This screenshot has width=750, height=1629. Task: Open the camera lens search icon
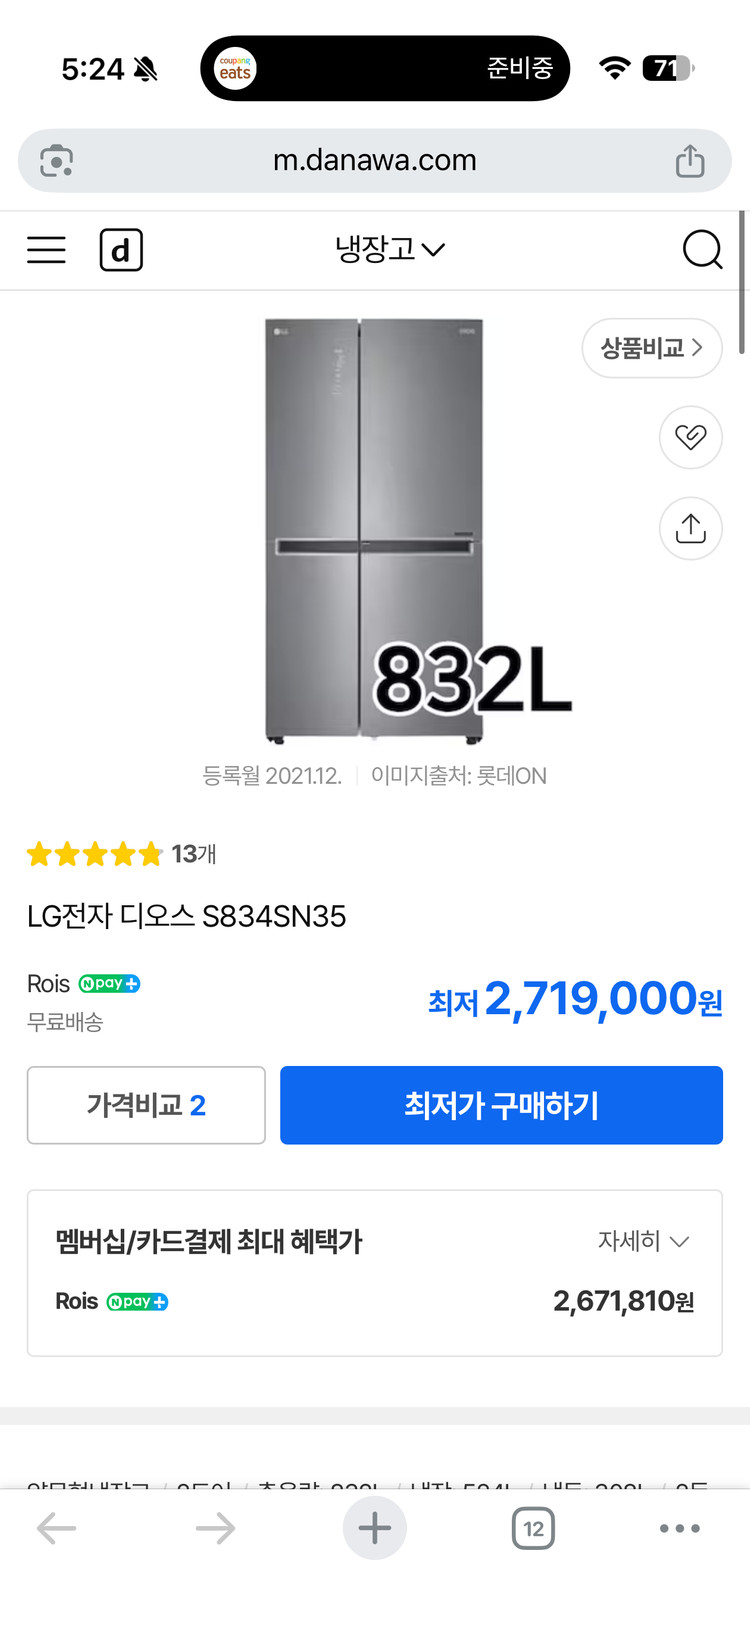coord(56,161)
